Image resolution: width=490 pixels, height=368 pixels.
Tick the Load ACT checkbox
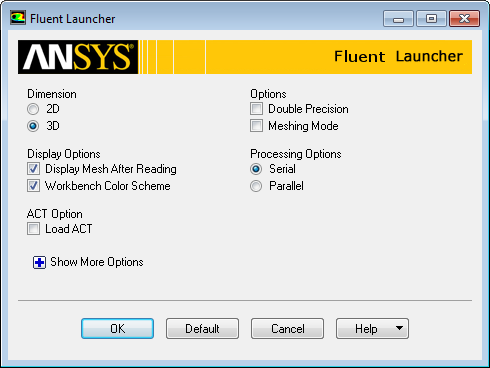[33, 229]
